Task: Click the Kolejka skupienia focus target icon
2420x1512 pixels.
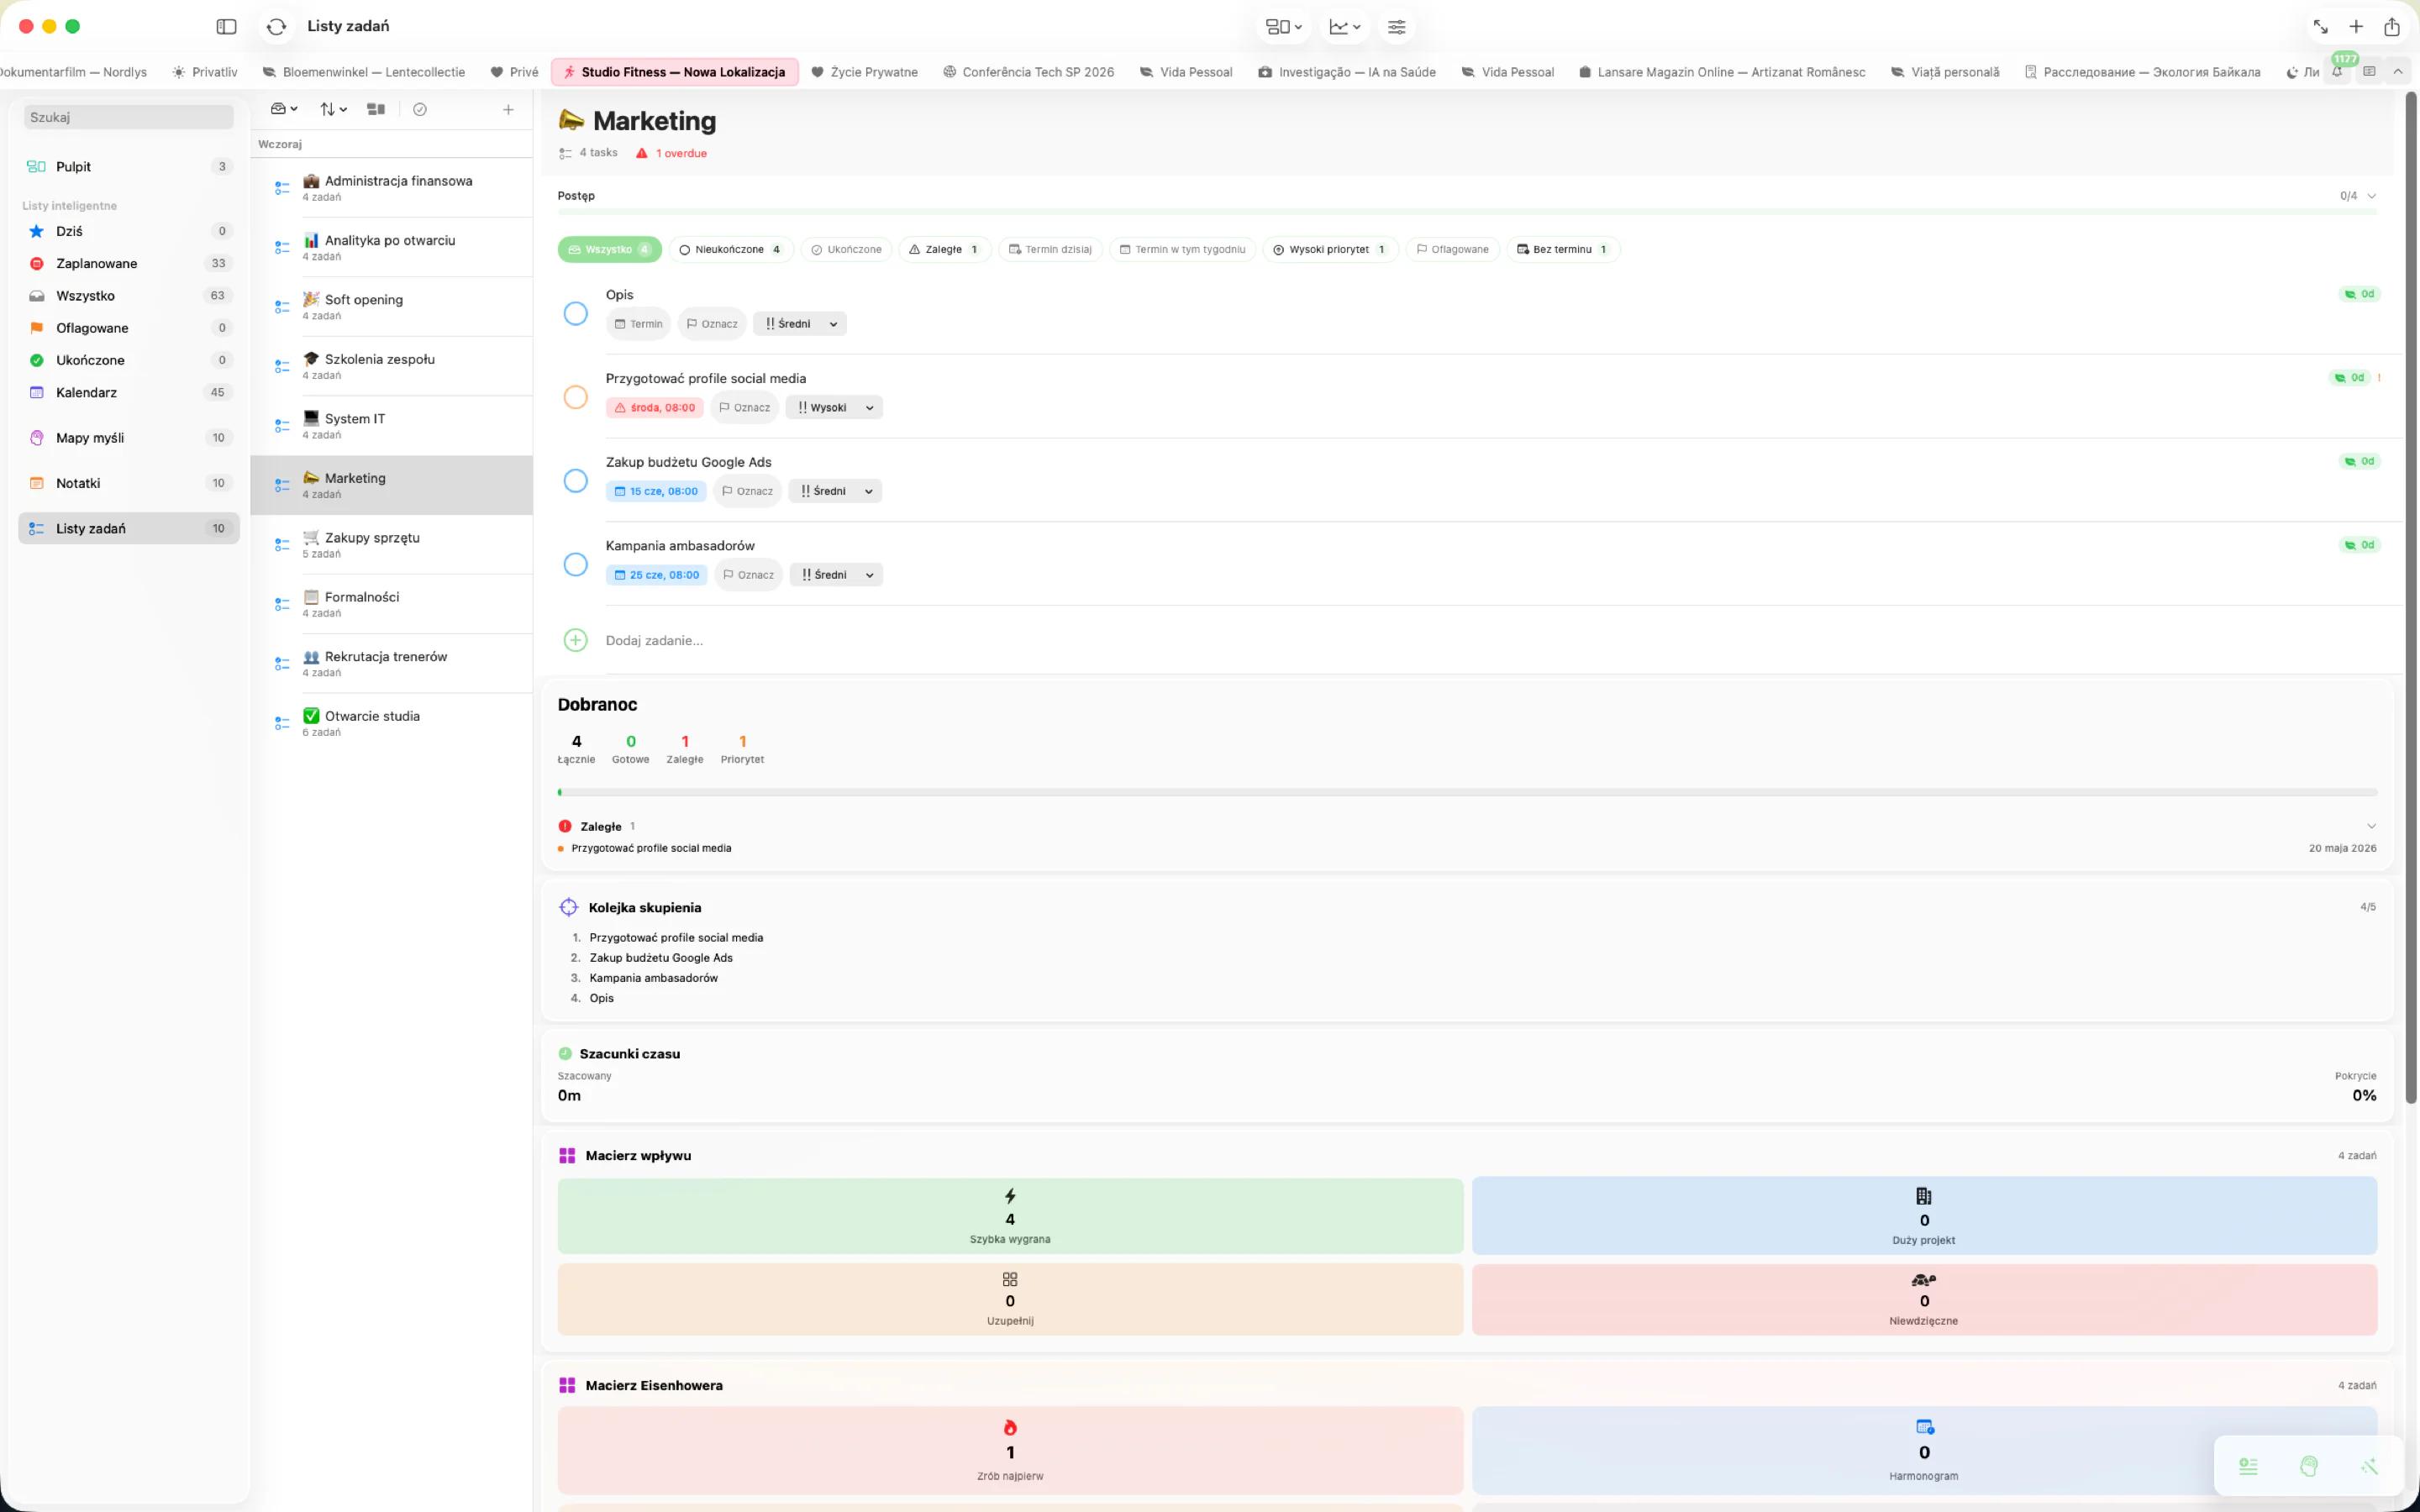Action: (568, 907)
